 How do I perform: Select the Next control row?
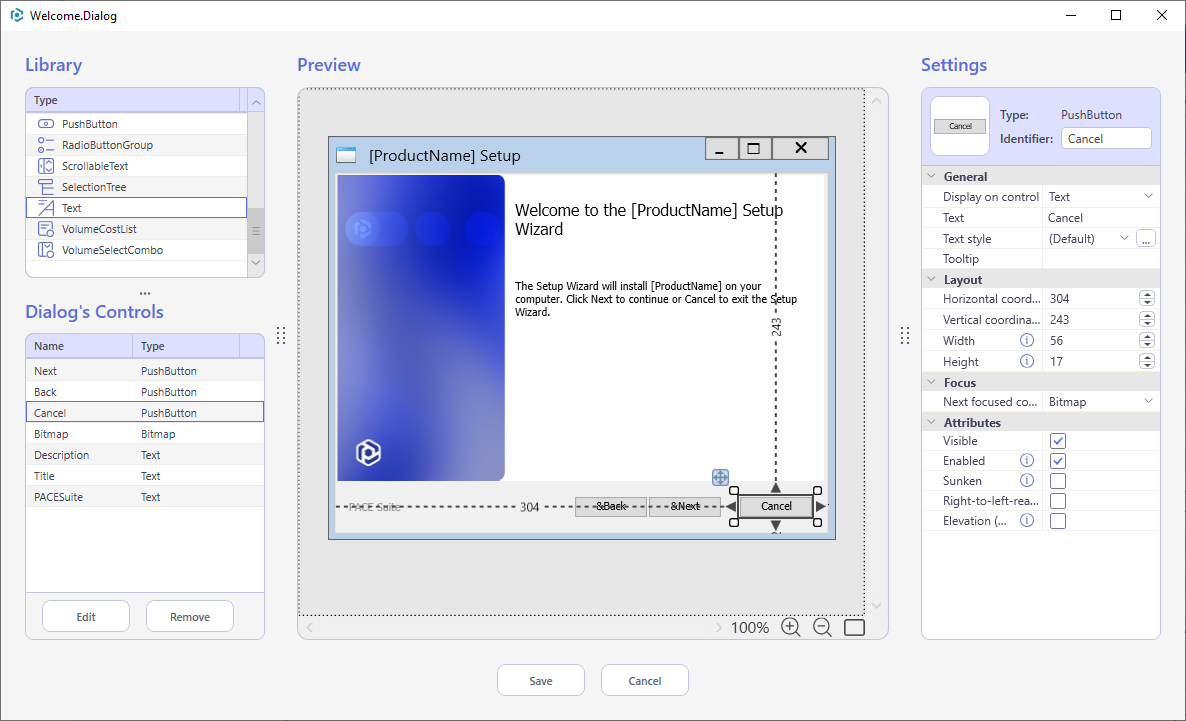click(144, 371)
